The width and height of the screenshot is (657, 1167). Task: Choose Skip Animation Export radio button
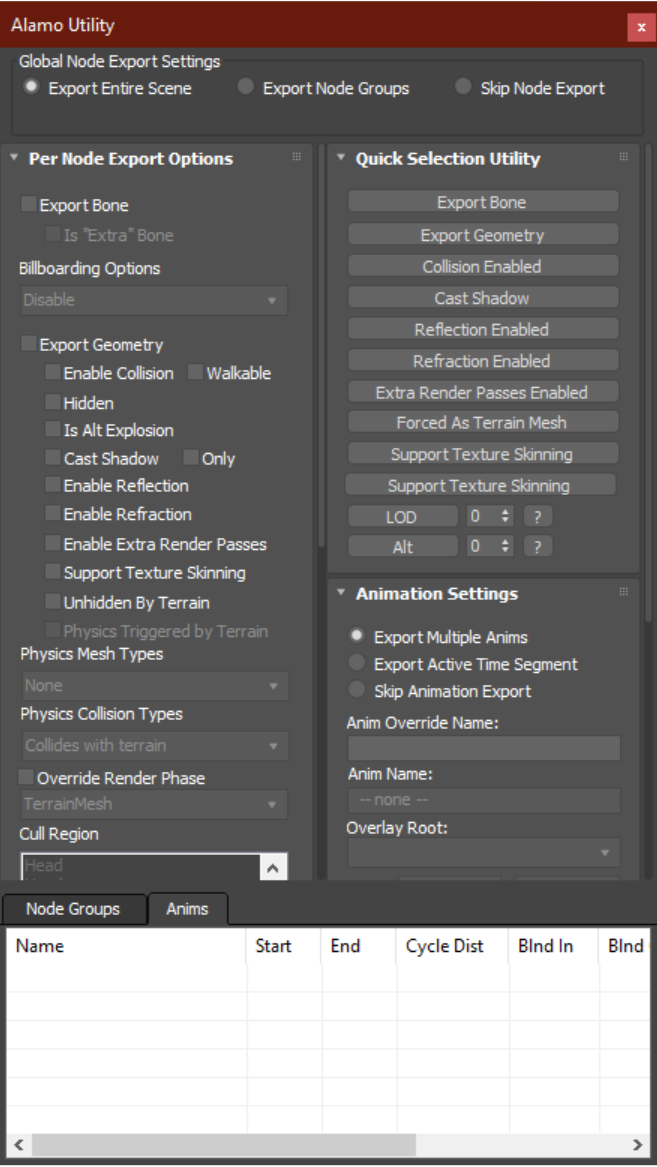click(x=357, y=690)
